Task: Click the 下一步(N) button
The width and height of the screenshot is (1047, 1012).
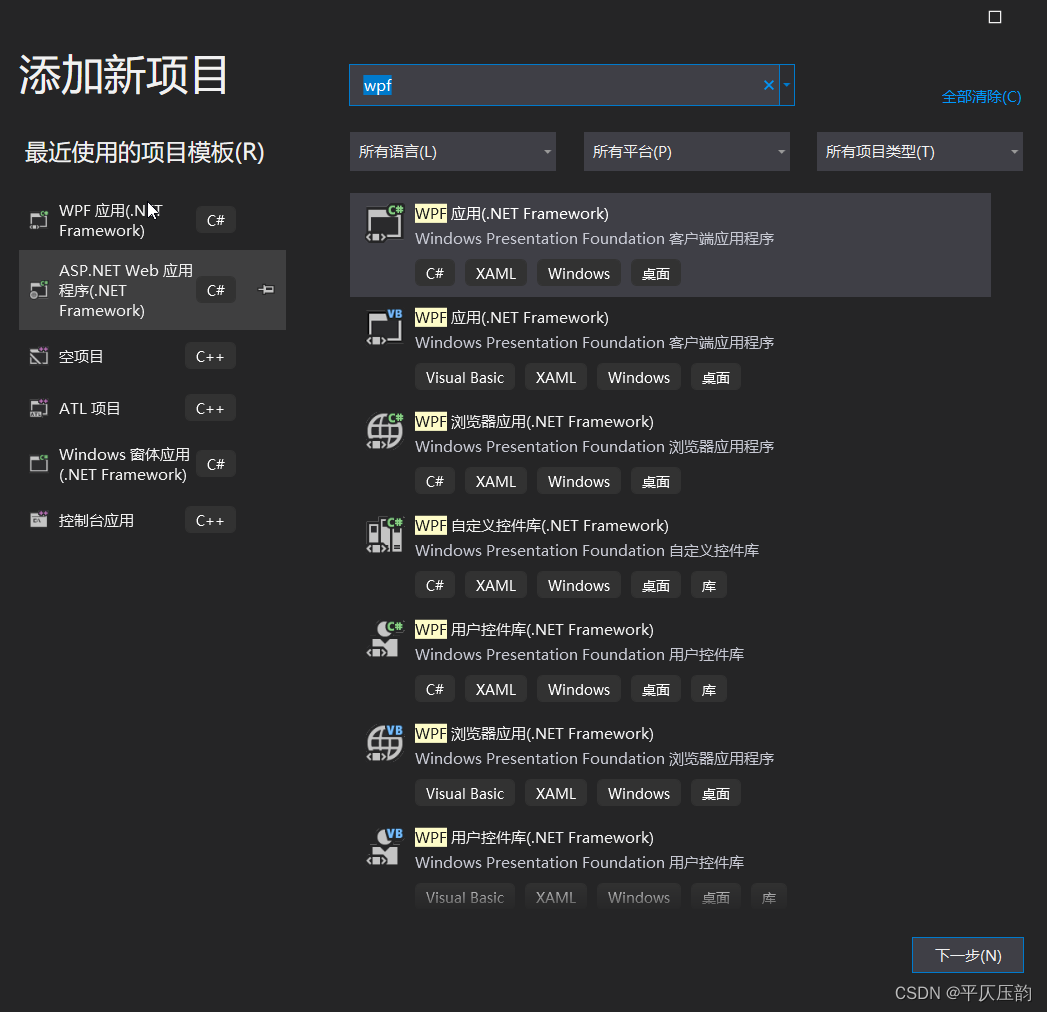Action: click(x=966, y=955)
